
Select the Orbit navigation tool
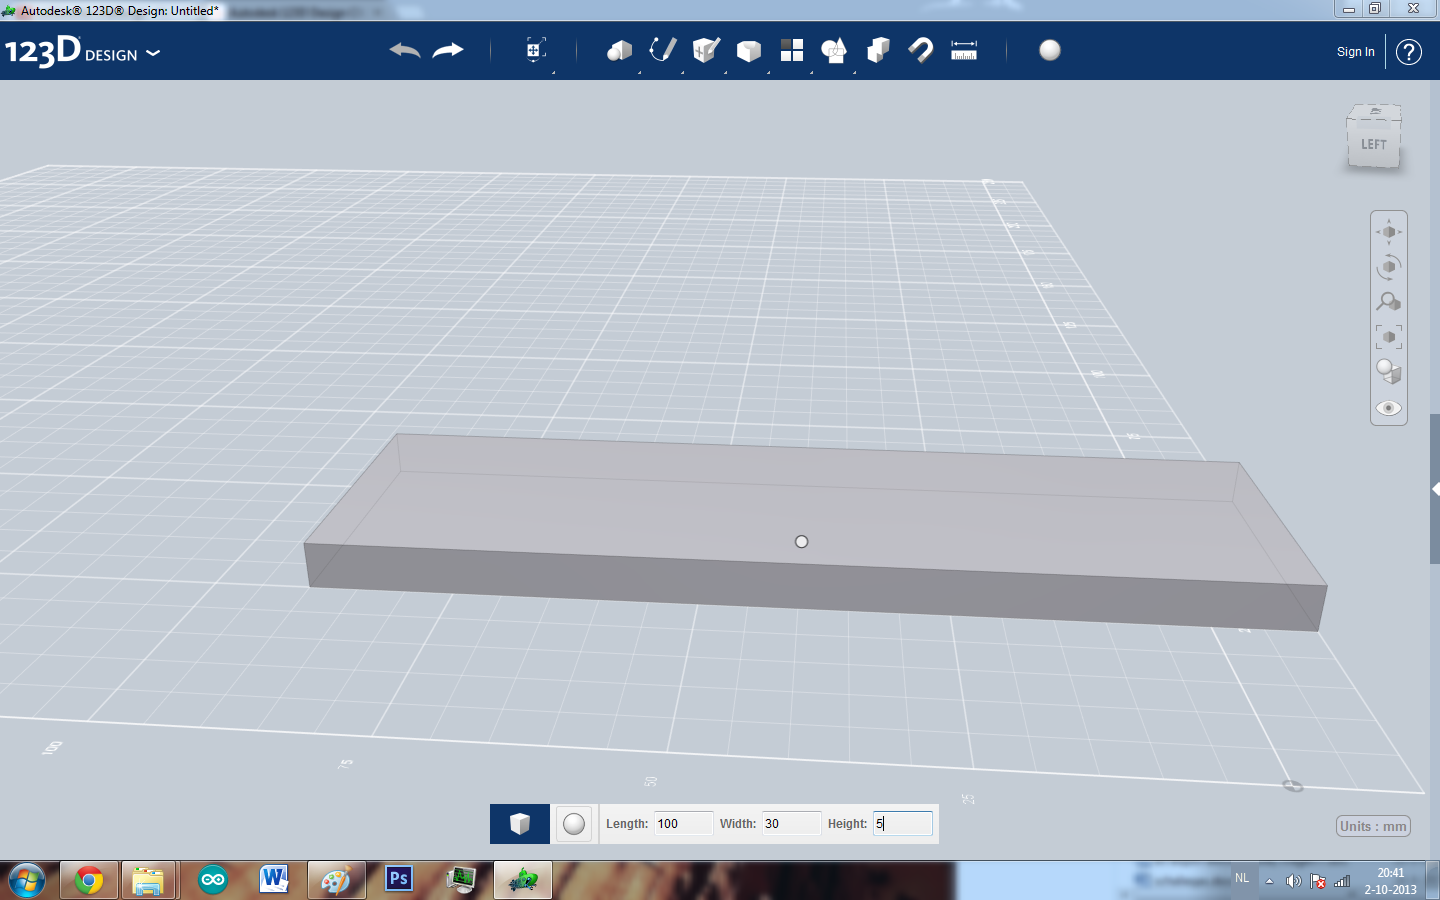[x=1389, y=267]
